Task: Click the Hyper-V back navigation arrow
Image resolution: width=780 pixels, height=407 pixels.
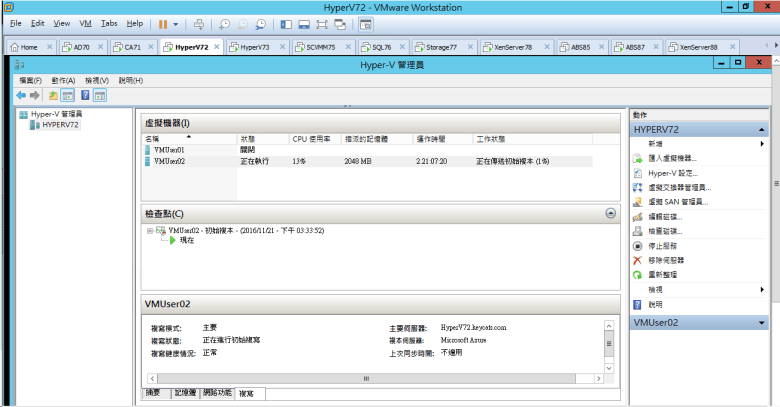Action: point(20,95)
